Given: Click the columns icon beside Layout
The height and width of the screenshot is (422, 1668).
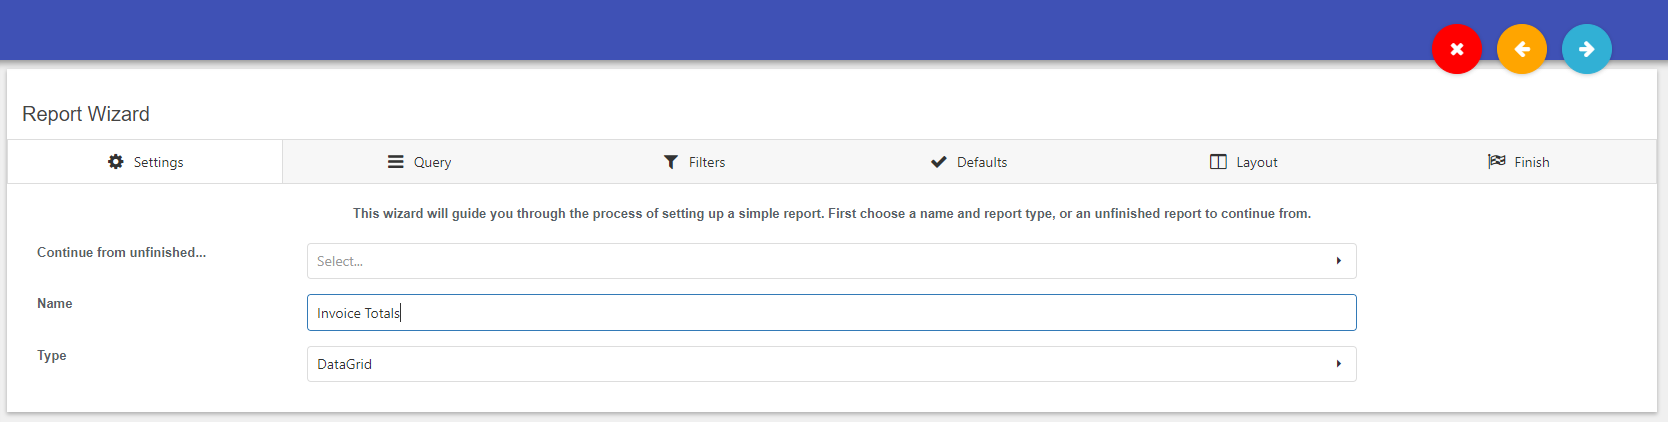Looking at the screenshot, I should [1218, 162].
